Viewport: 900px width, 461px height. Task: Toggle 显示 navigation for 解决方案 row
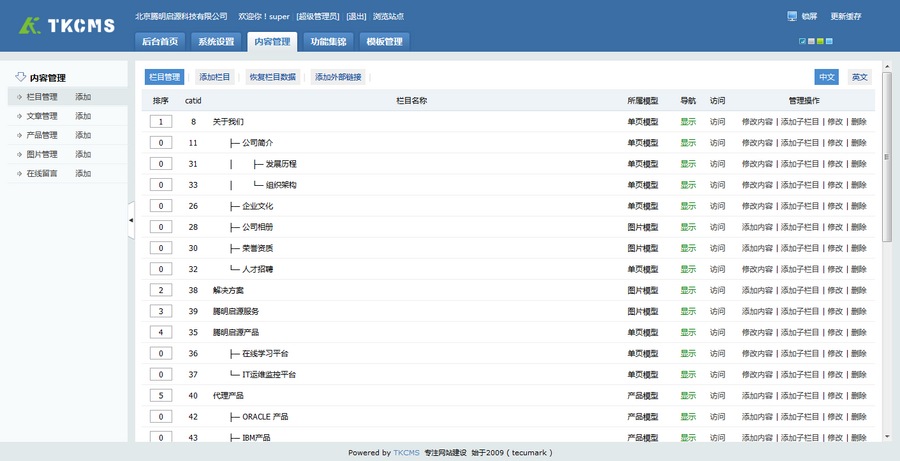click(x=688, y=290)
